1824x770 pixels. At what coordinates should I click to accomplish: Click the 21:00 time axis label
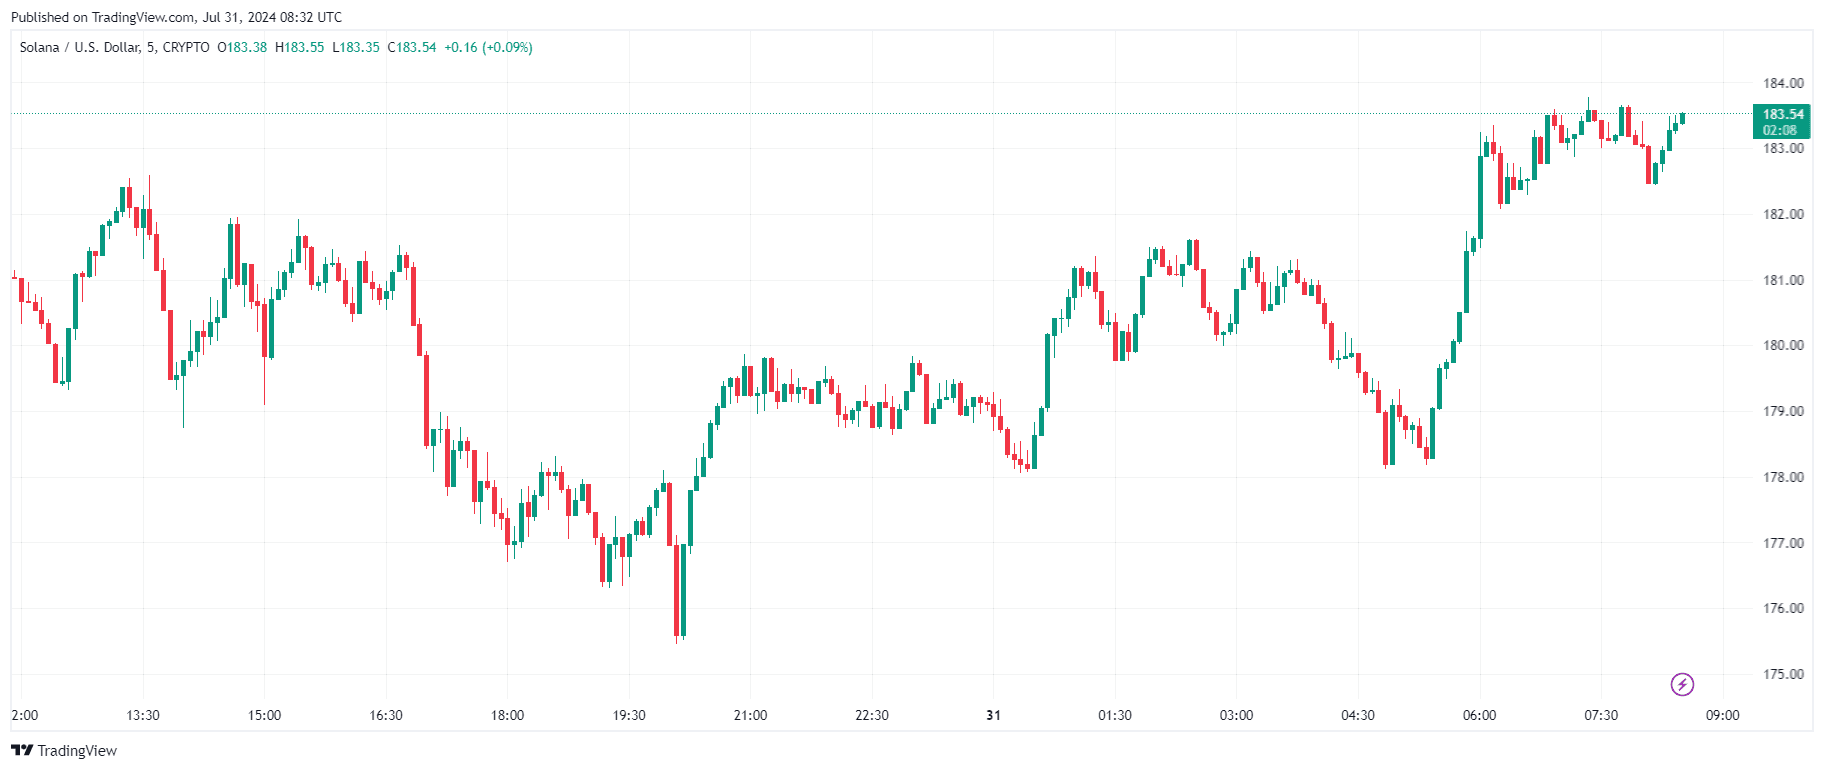point(750,715)
